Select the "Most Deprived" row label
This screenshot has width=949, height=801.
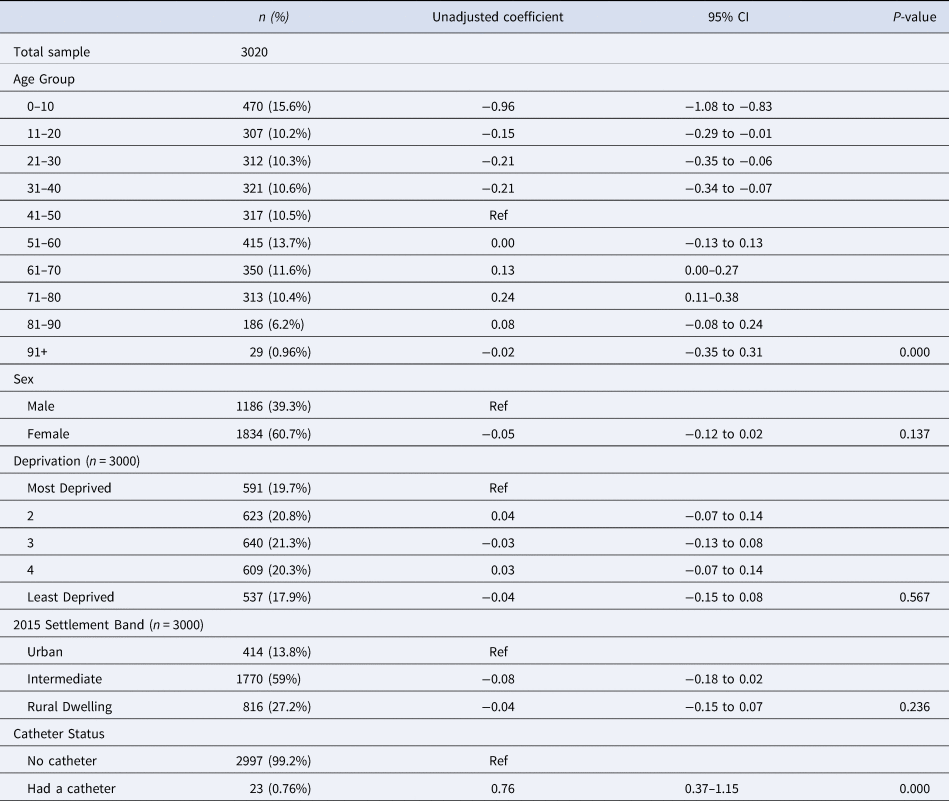[68, 488]
